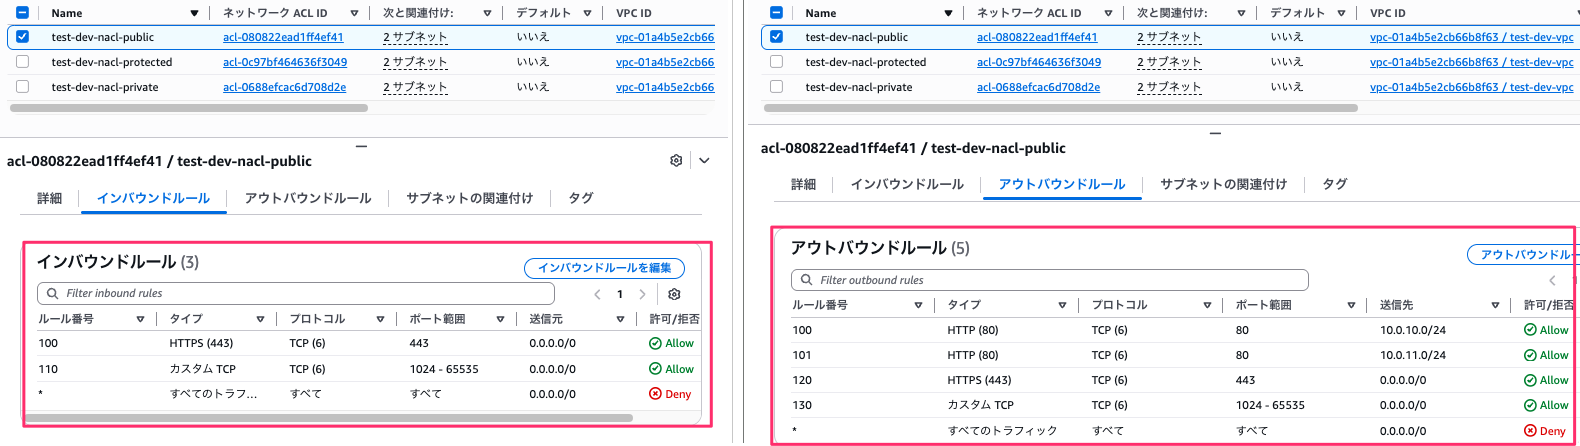
Task: Go to previous page of inbound rules
Action: [x=597, y=294]
